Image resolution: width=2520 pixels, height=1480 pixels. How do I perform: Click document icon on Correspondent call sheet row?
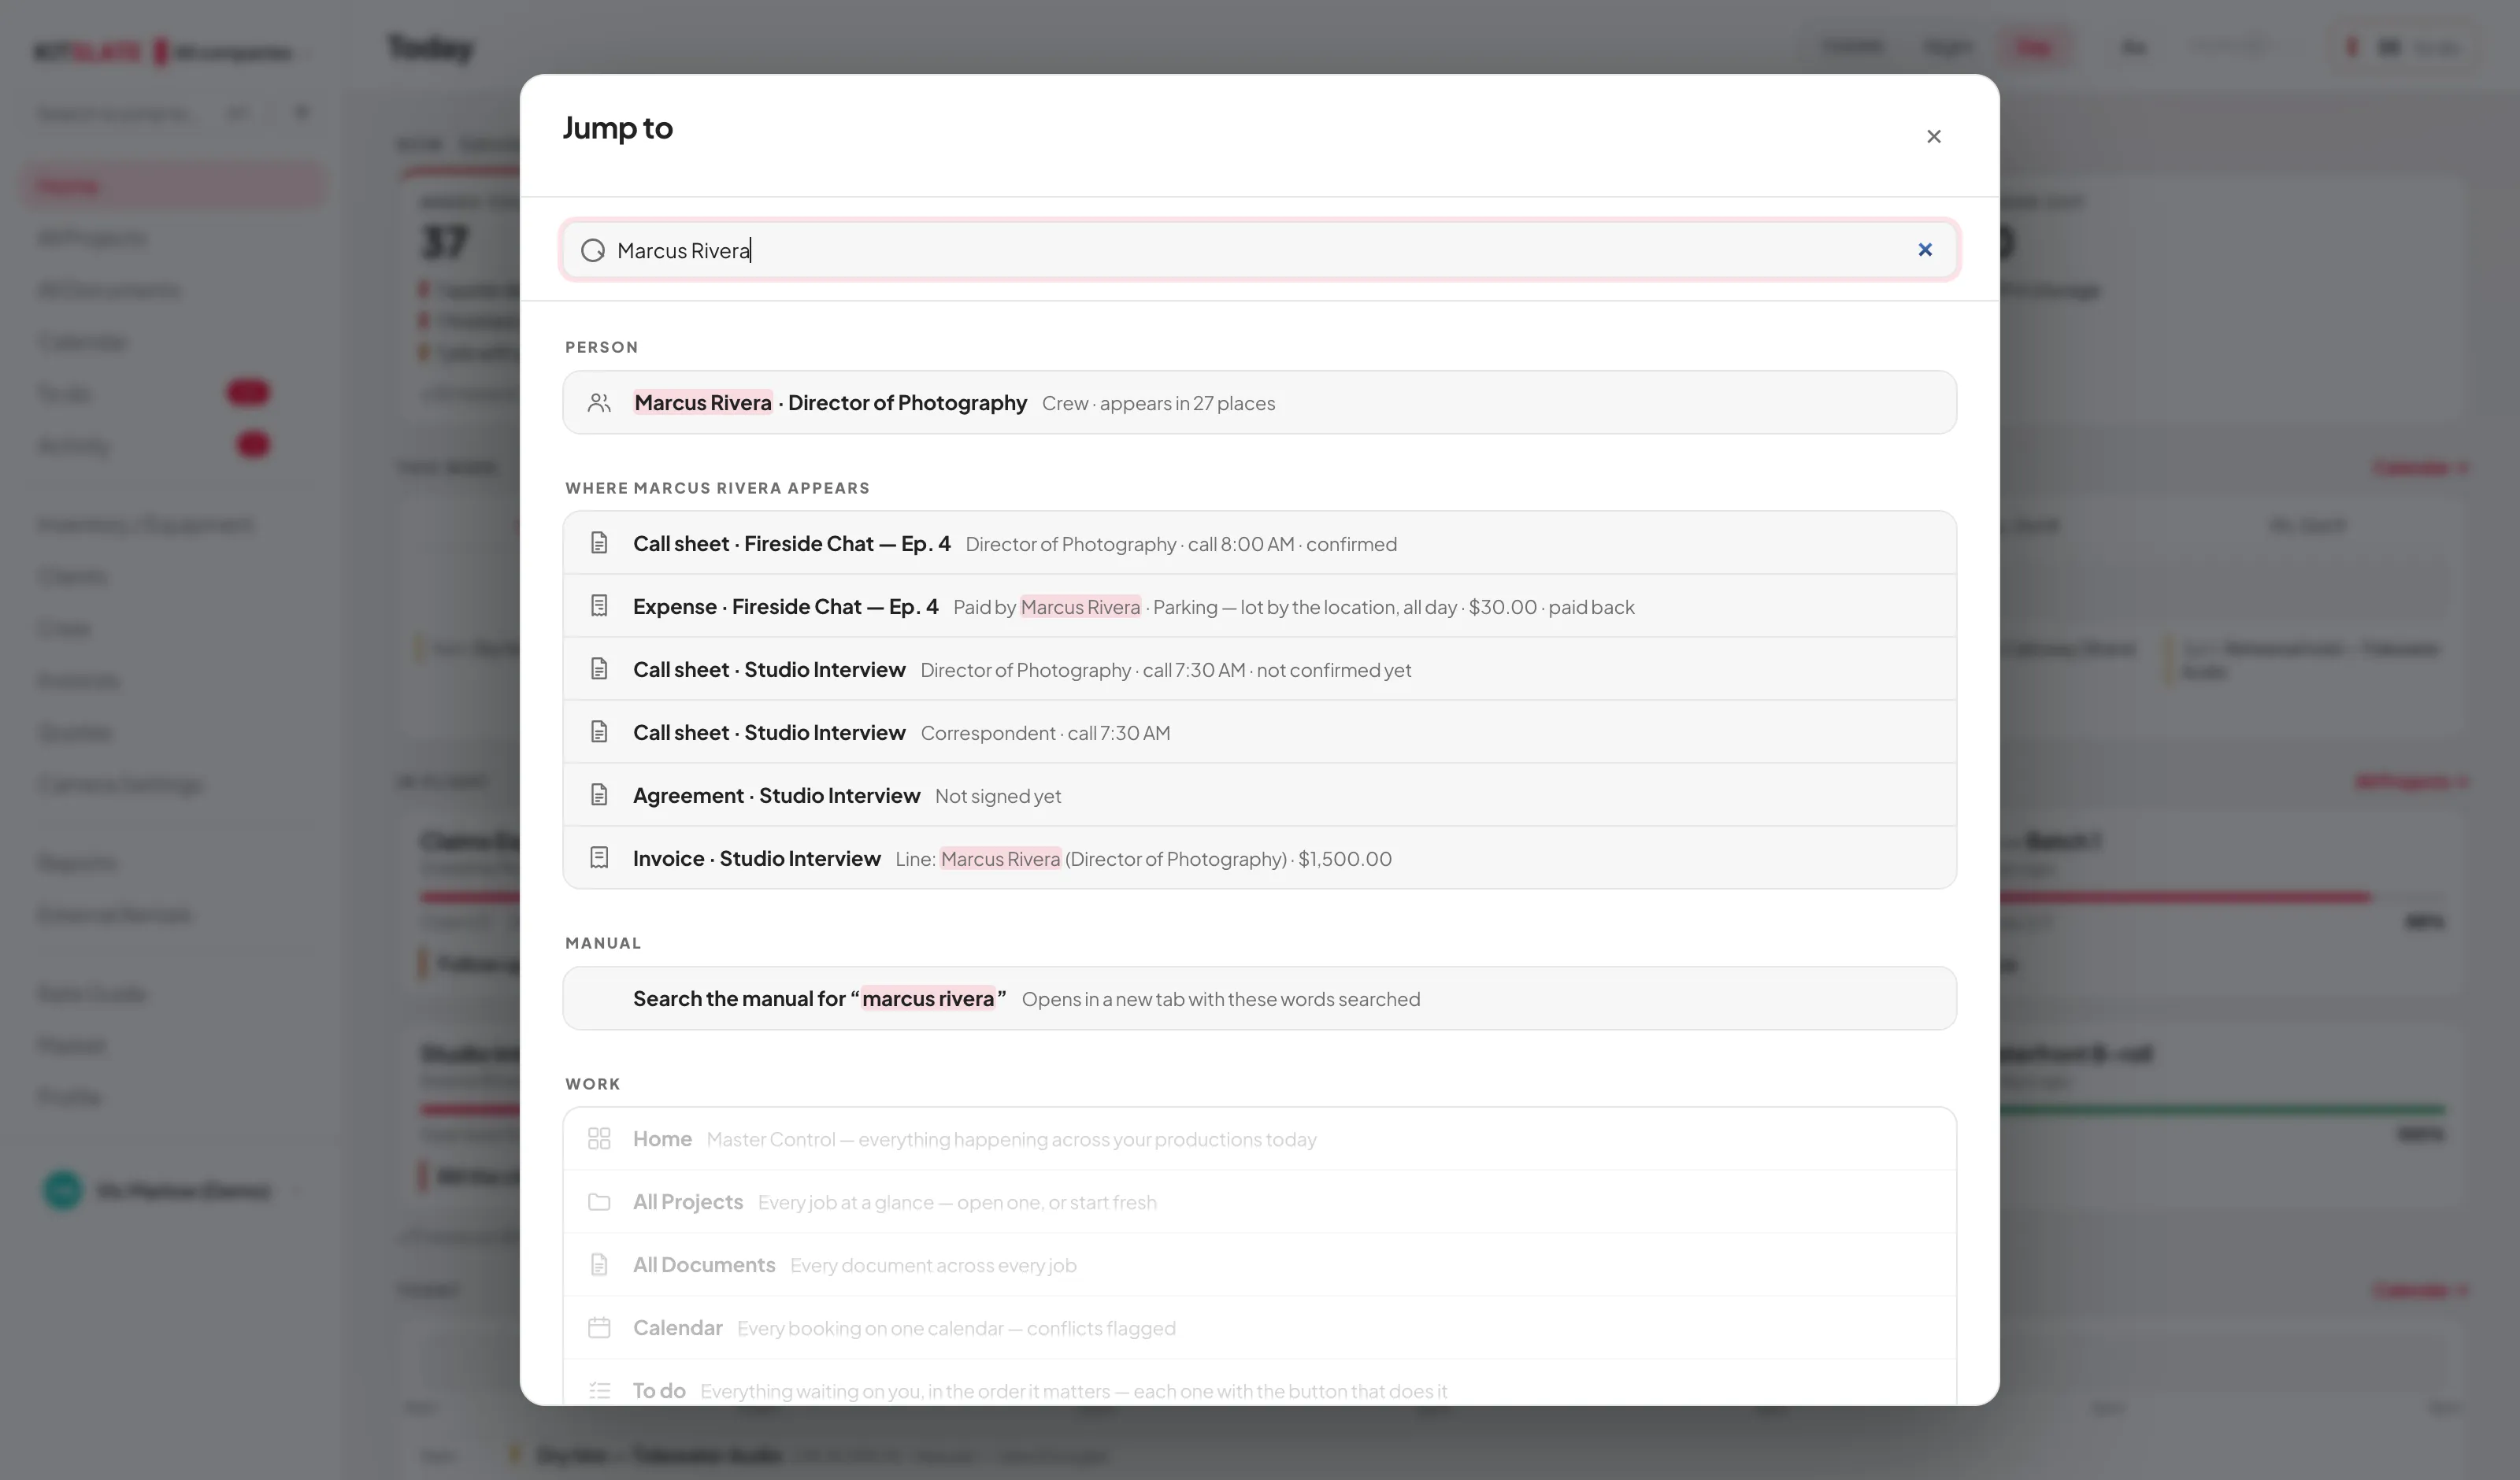[x=599, y=732]
